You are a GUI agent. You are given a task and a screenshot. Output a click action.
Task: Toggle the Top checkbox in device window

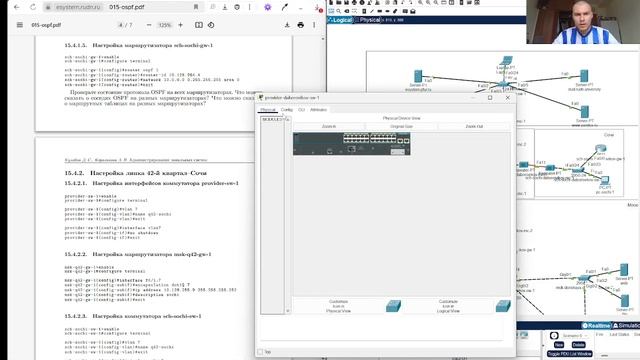point(260,351)
